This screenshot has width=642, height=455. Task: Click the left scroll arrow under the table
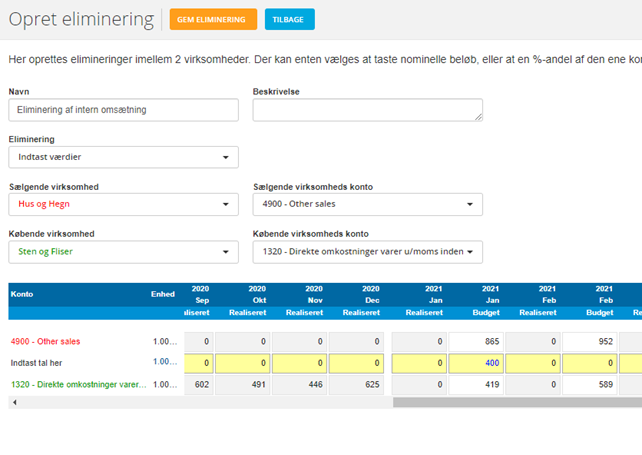13,402
